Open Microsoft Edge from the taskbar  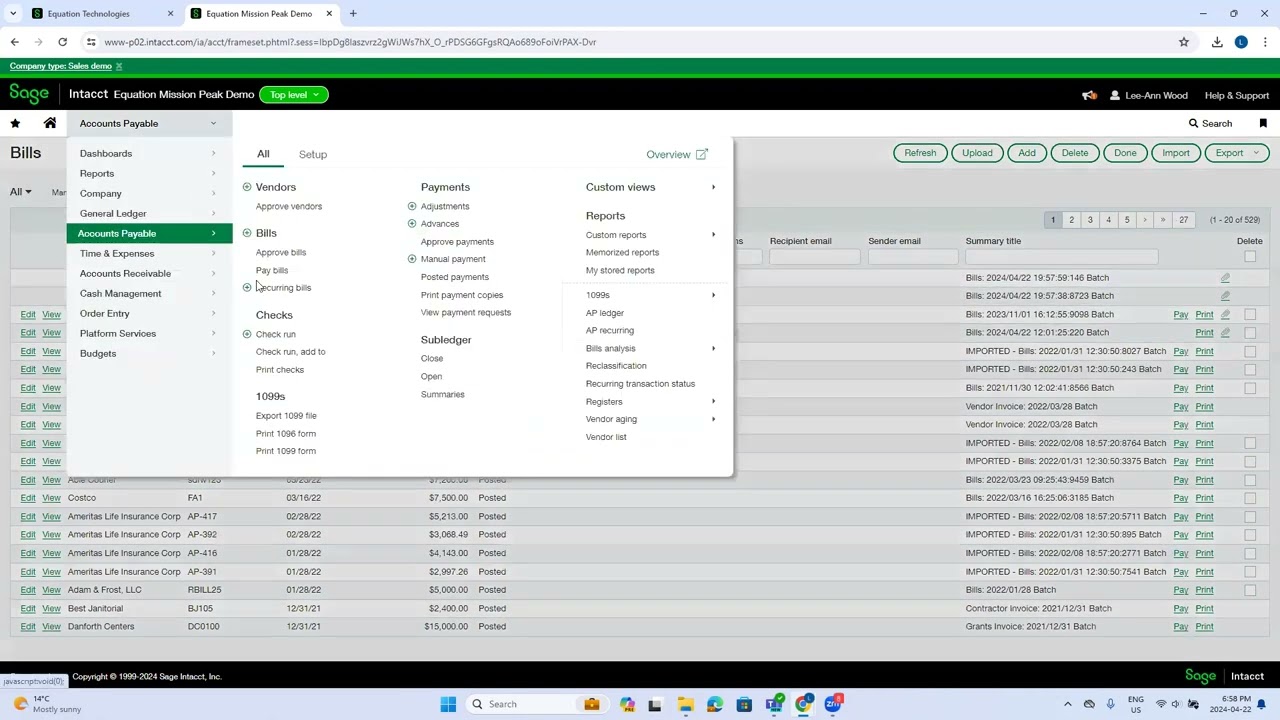tap(714, 704)
